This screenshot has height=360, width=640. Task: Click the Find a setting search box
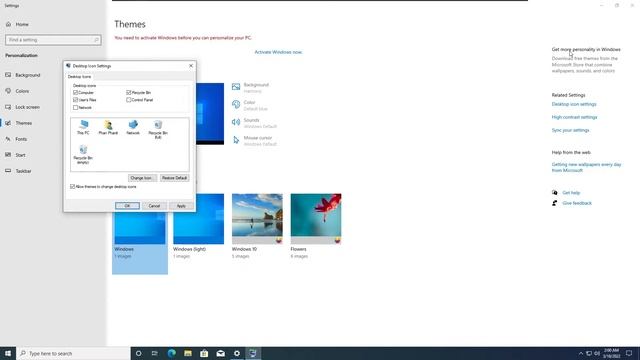53,40
